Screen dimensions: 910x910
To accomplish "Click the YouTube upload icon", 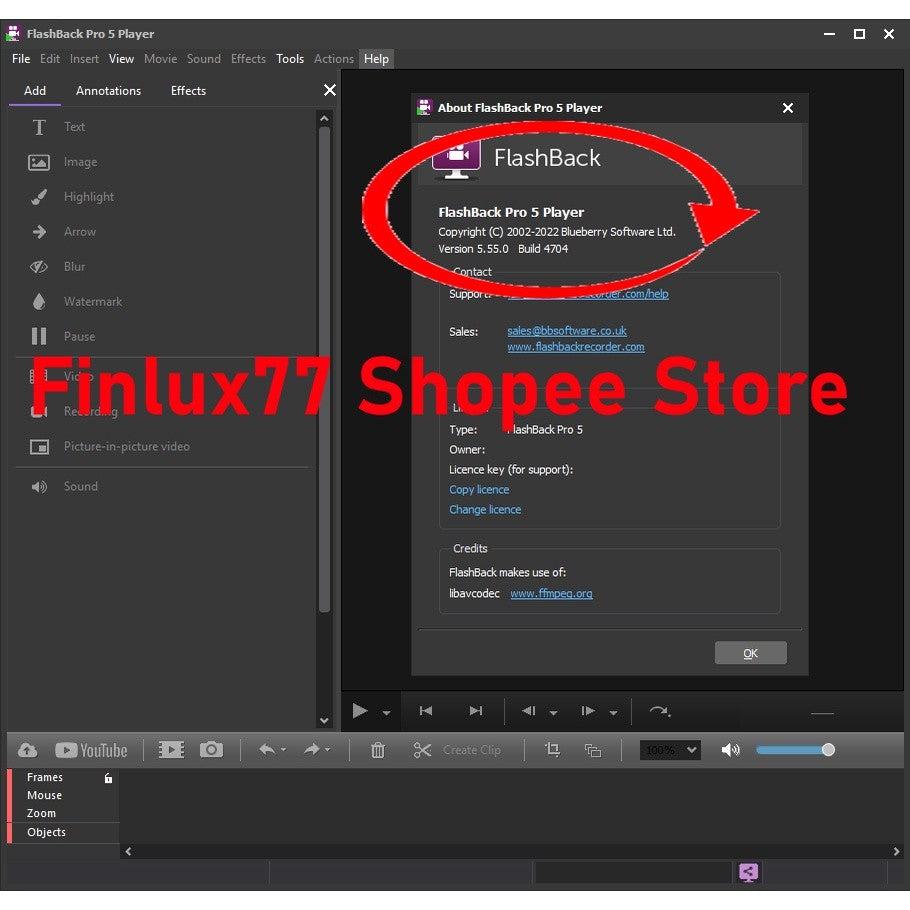I will tap(91, 750).
